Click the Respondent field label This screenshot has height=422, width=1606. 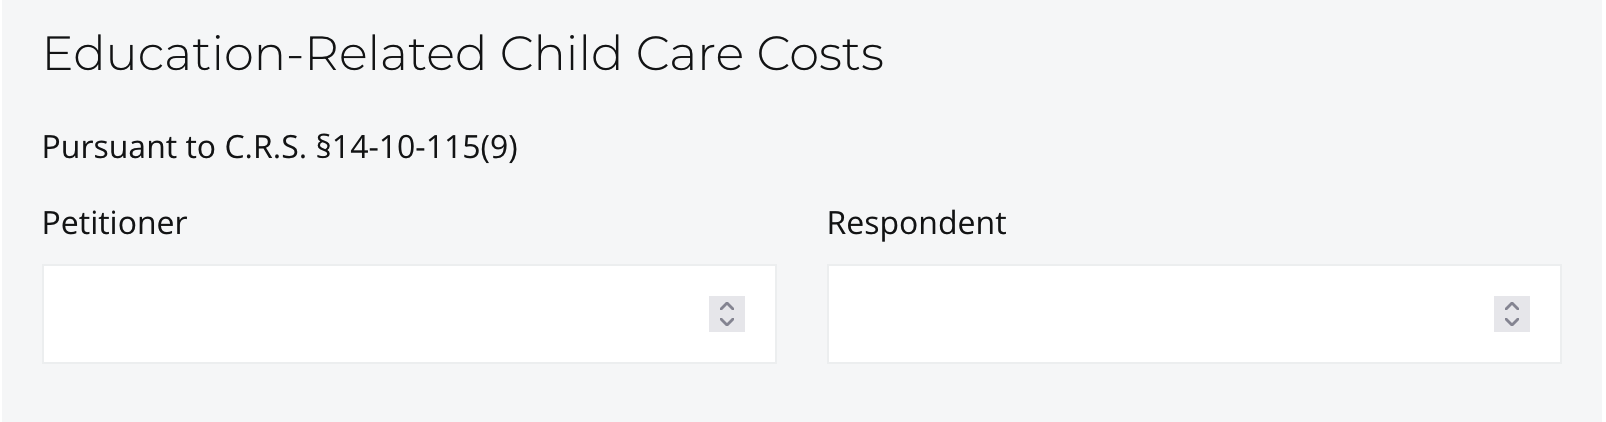(x=916, y=222)
